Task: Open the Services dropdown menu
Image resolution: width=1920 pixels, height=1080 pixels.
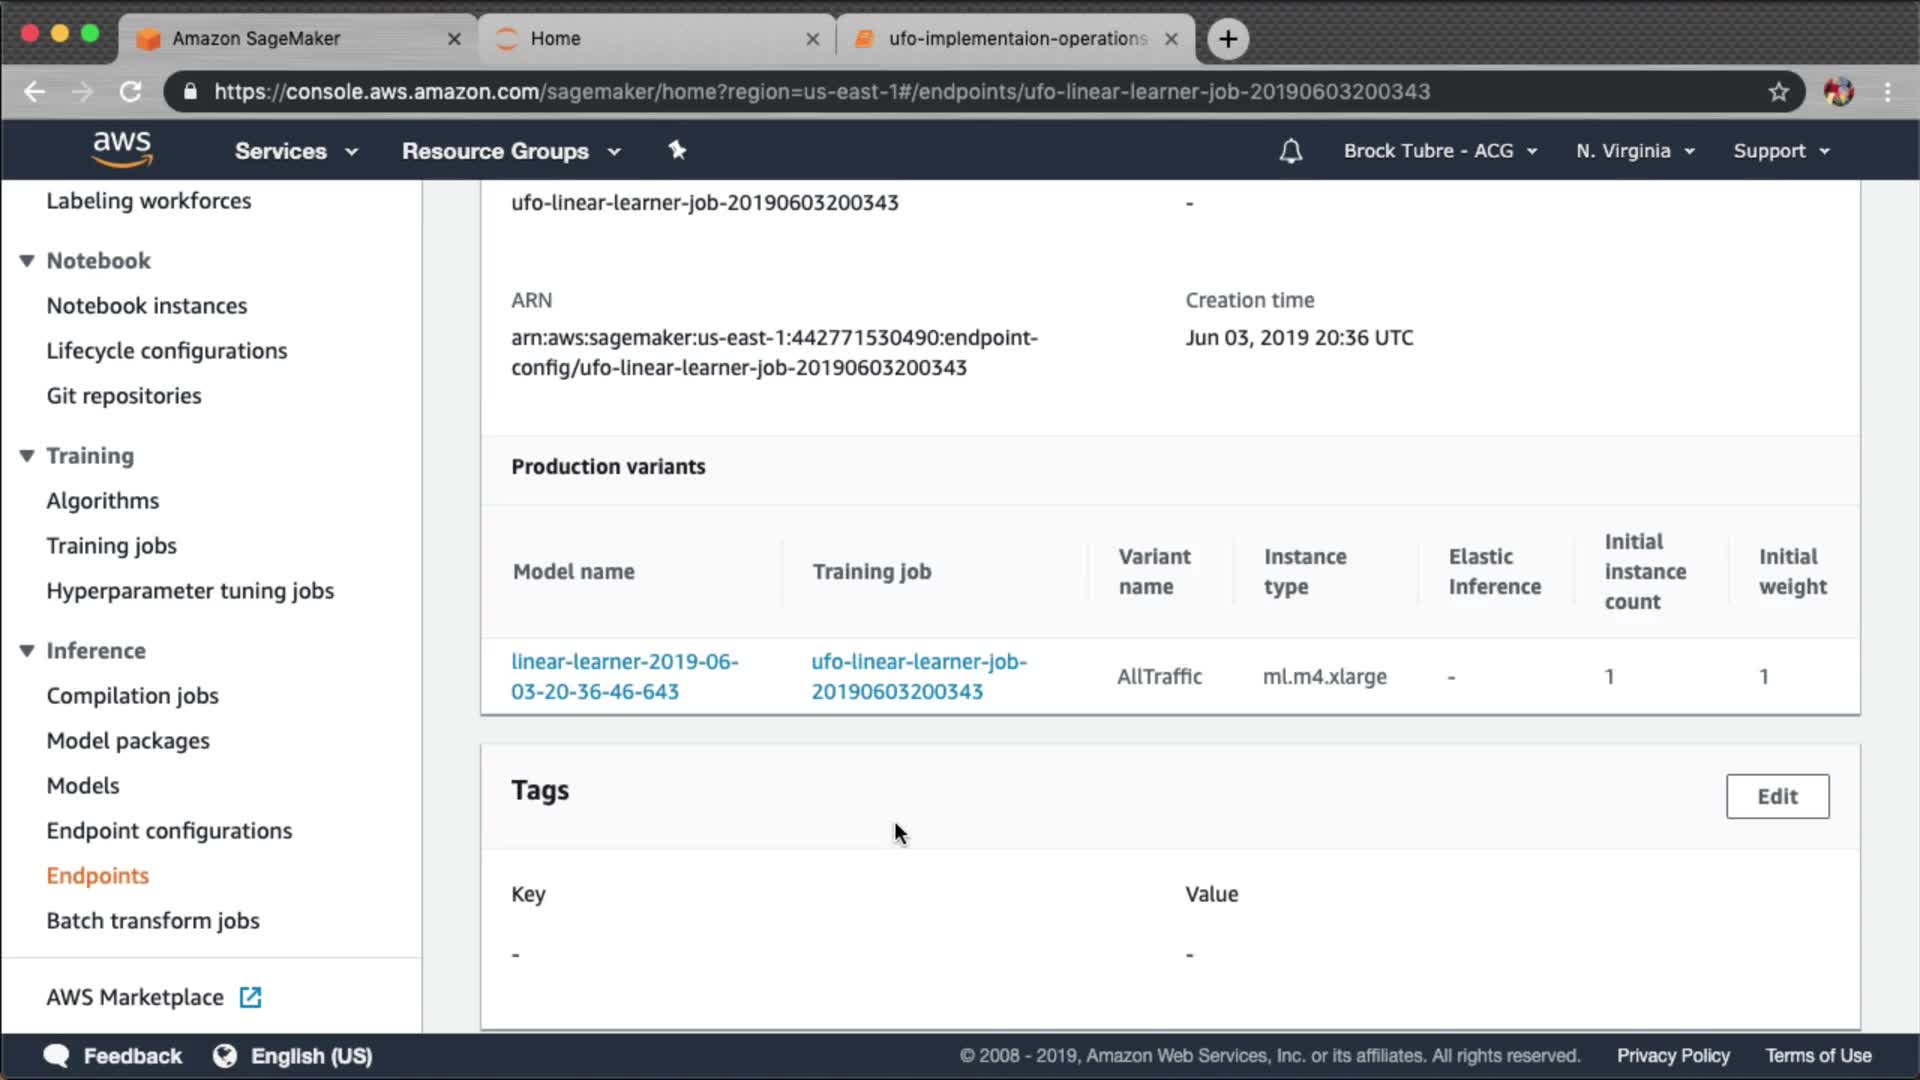Action: tap(295, 151)
